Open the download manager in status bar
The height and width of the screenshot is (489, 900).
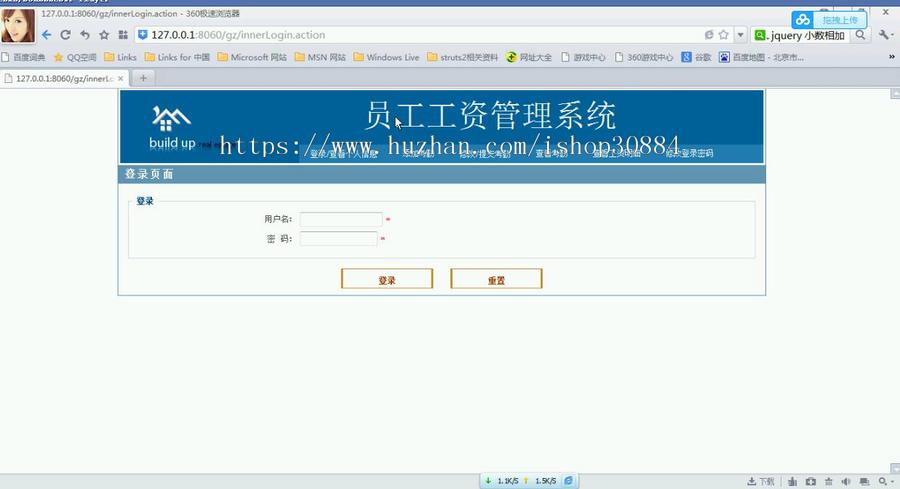tap(761, 481)
